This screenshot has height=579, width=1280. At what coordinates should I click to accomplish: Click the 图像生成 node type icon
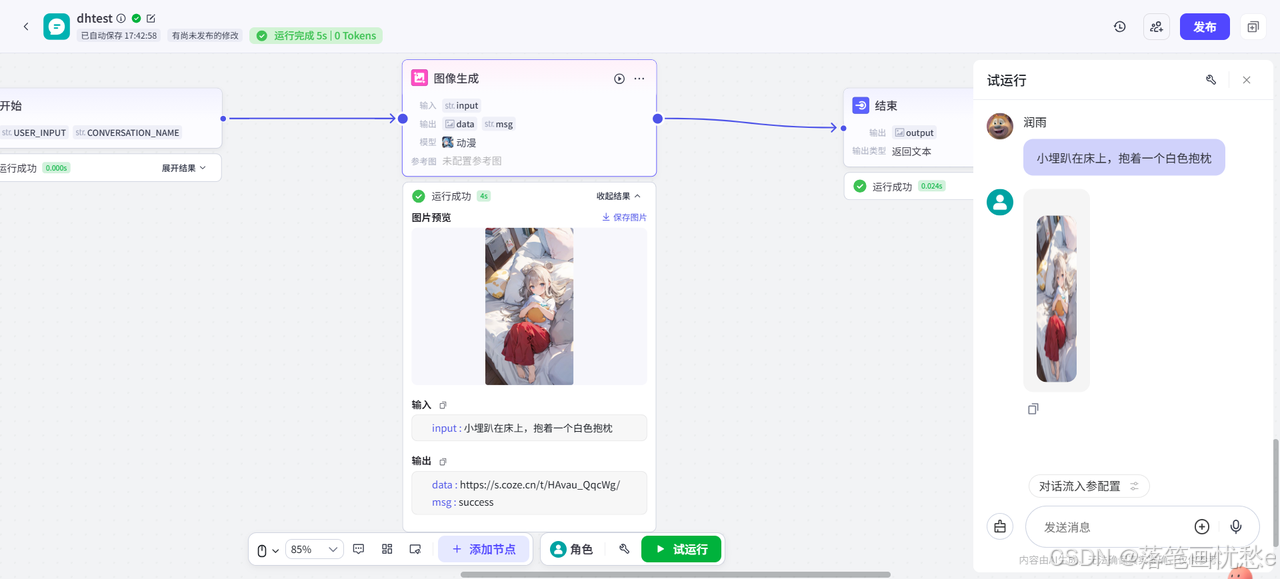[419, 78]
